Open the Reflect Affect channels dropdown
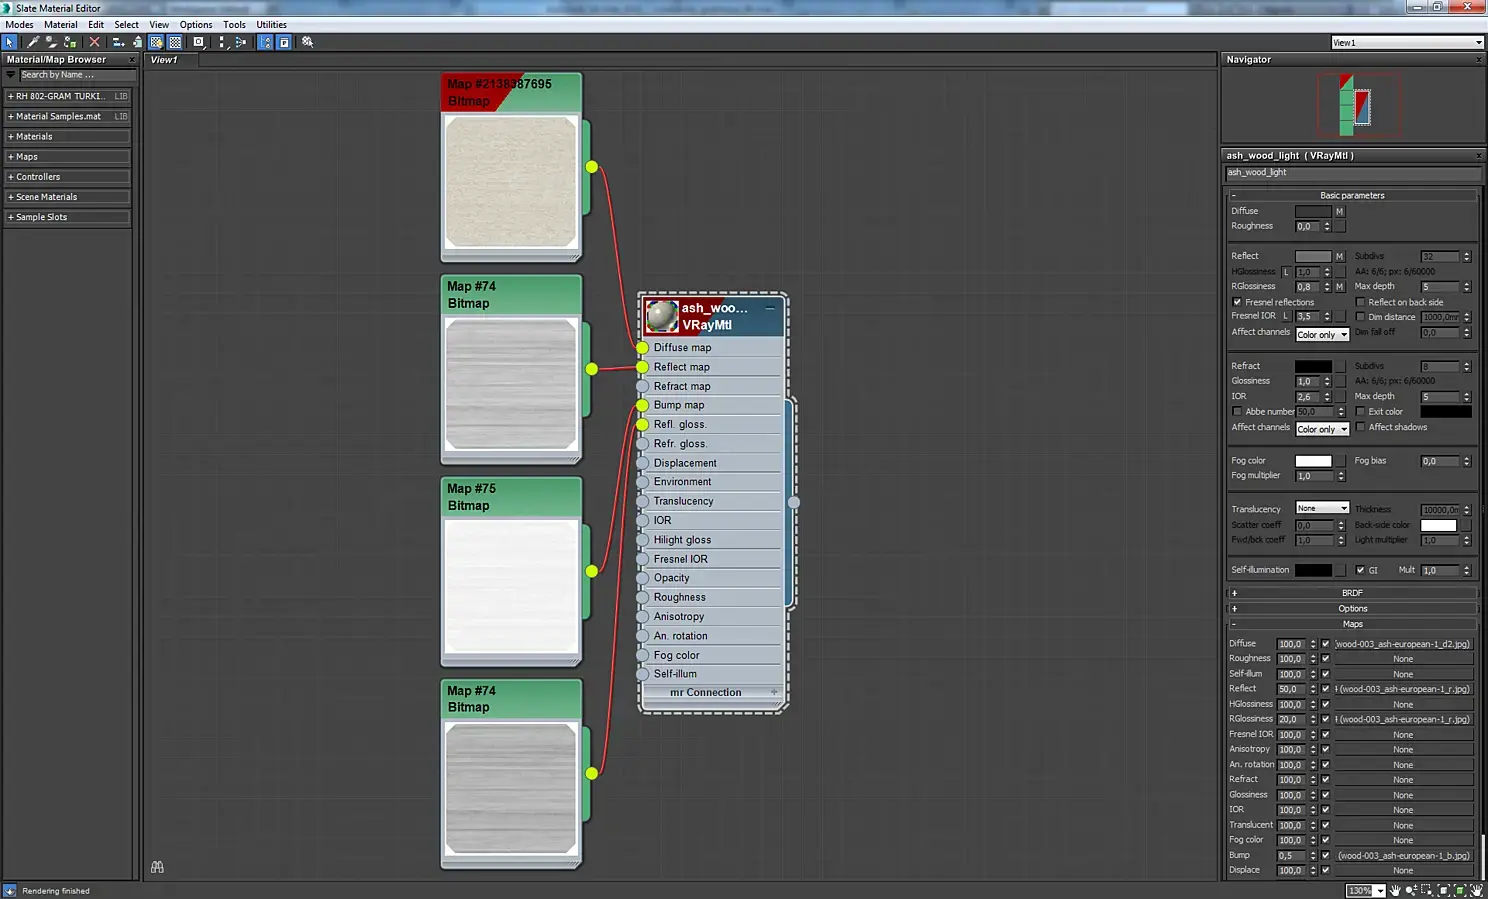This screenshot has width=1488, height=899. point(1322,334)
